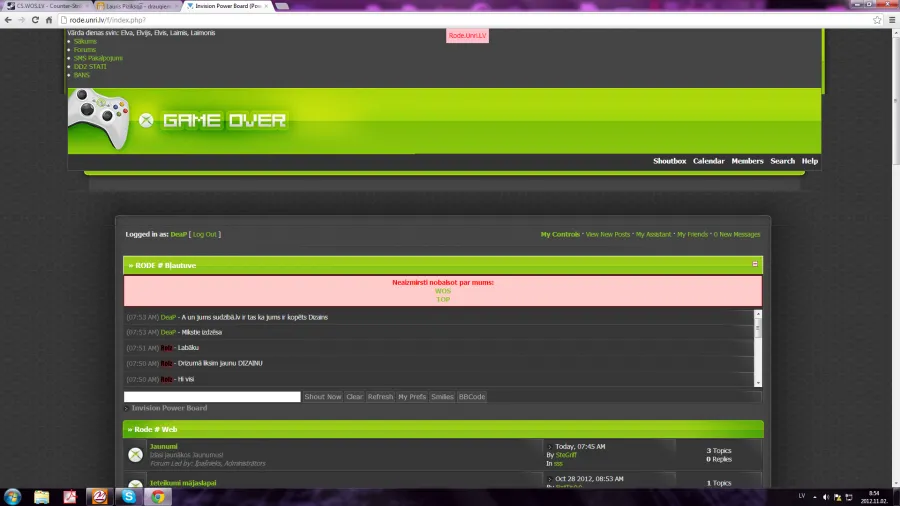This screenshot has width=900, height=506.
Task: Open My Assistant
Action: pos(653,234)
